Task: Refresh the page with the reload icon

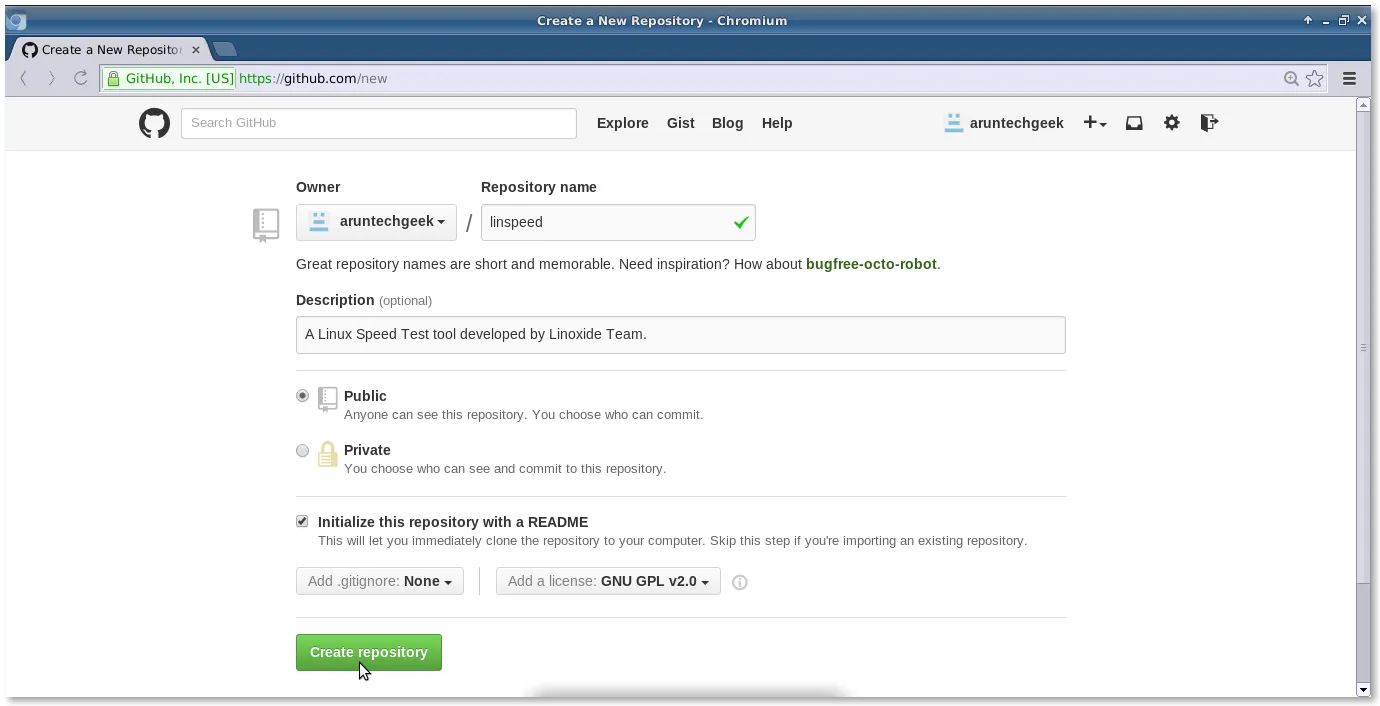Action: click(81, 78)
